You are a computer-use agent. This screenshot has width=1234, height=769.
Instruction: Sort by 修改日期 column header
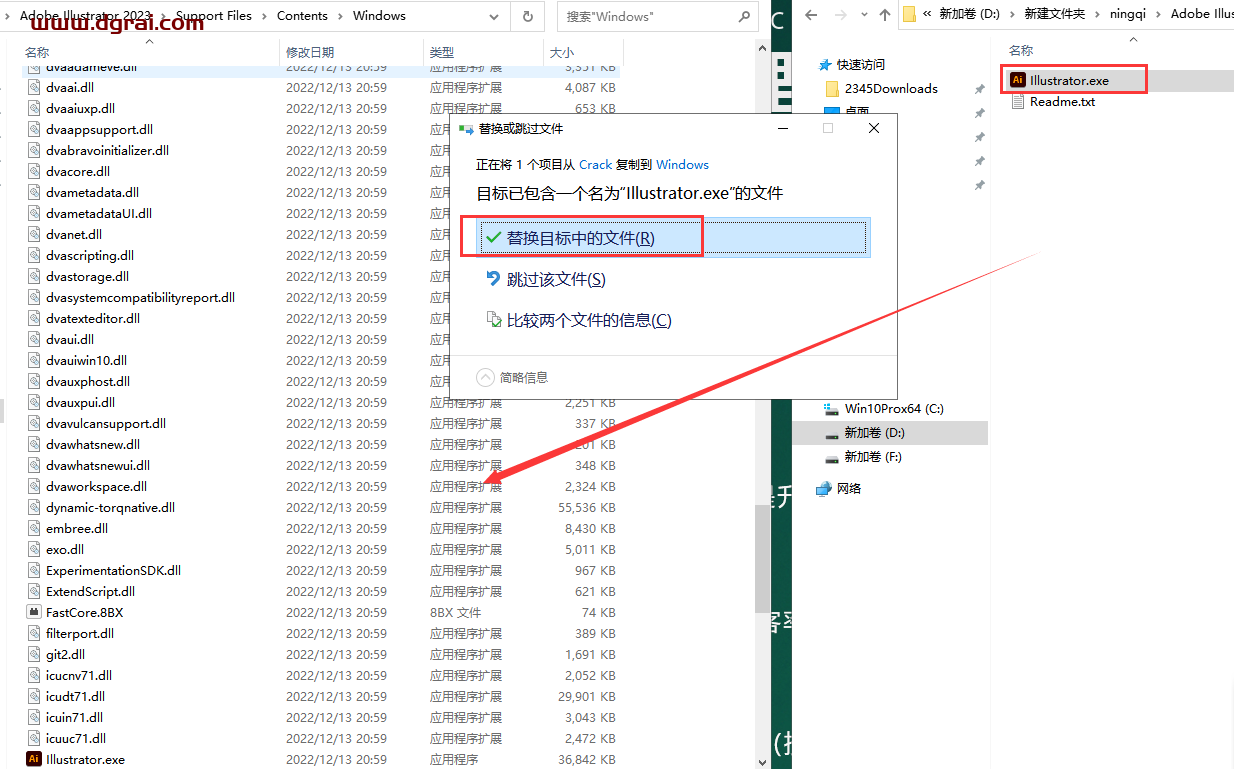click(x=310, y=52)
